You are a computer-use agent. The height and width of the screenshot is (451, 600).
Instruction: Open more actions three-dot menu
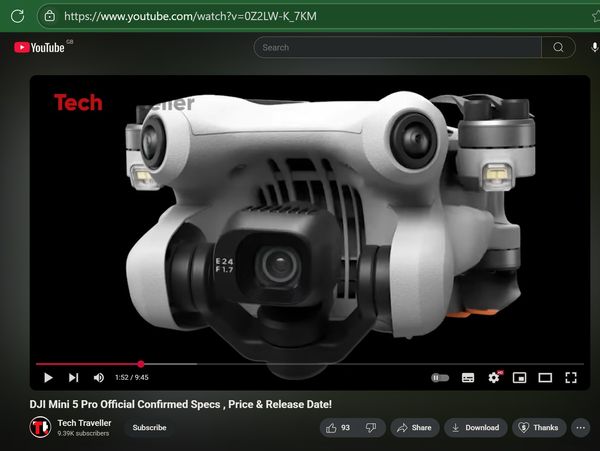tap(580, 428)
